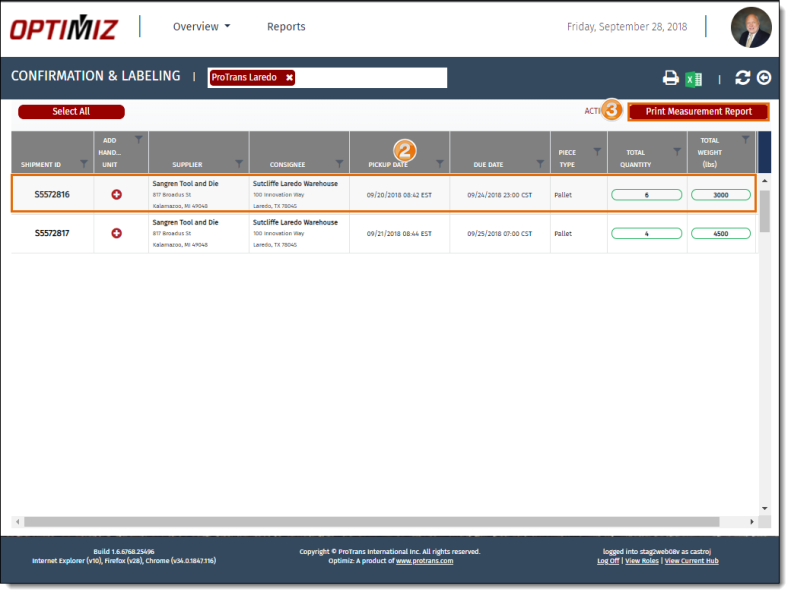Add handling unit for shipment S5572816

[x=117, y=194]
